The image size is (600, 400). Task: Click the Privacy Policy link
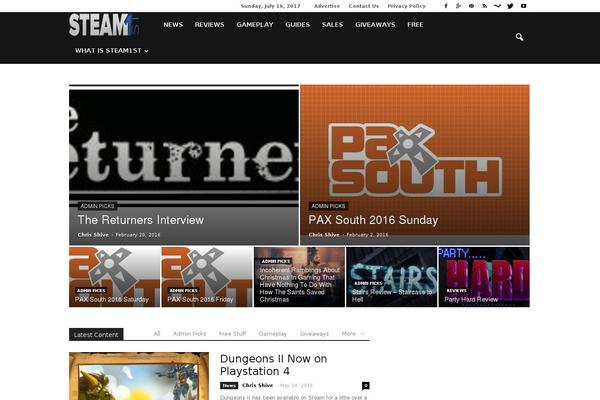point(406,6)
